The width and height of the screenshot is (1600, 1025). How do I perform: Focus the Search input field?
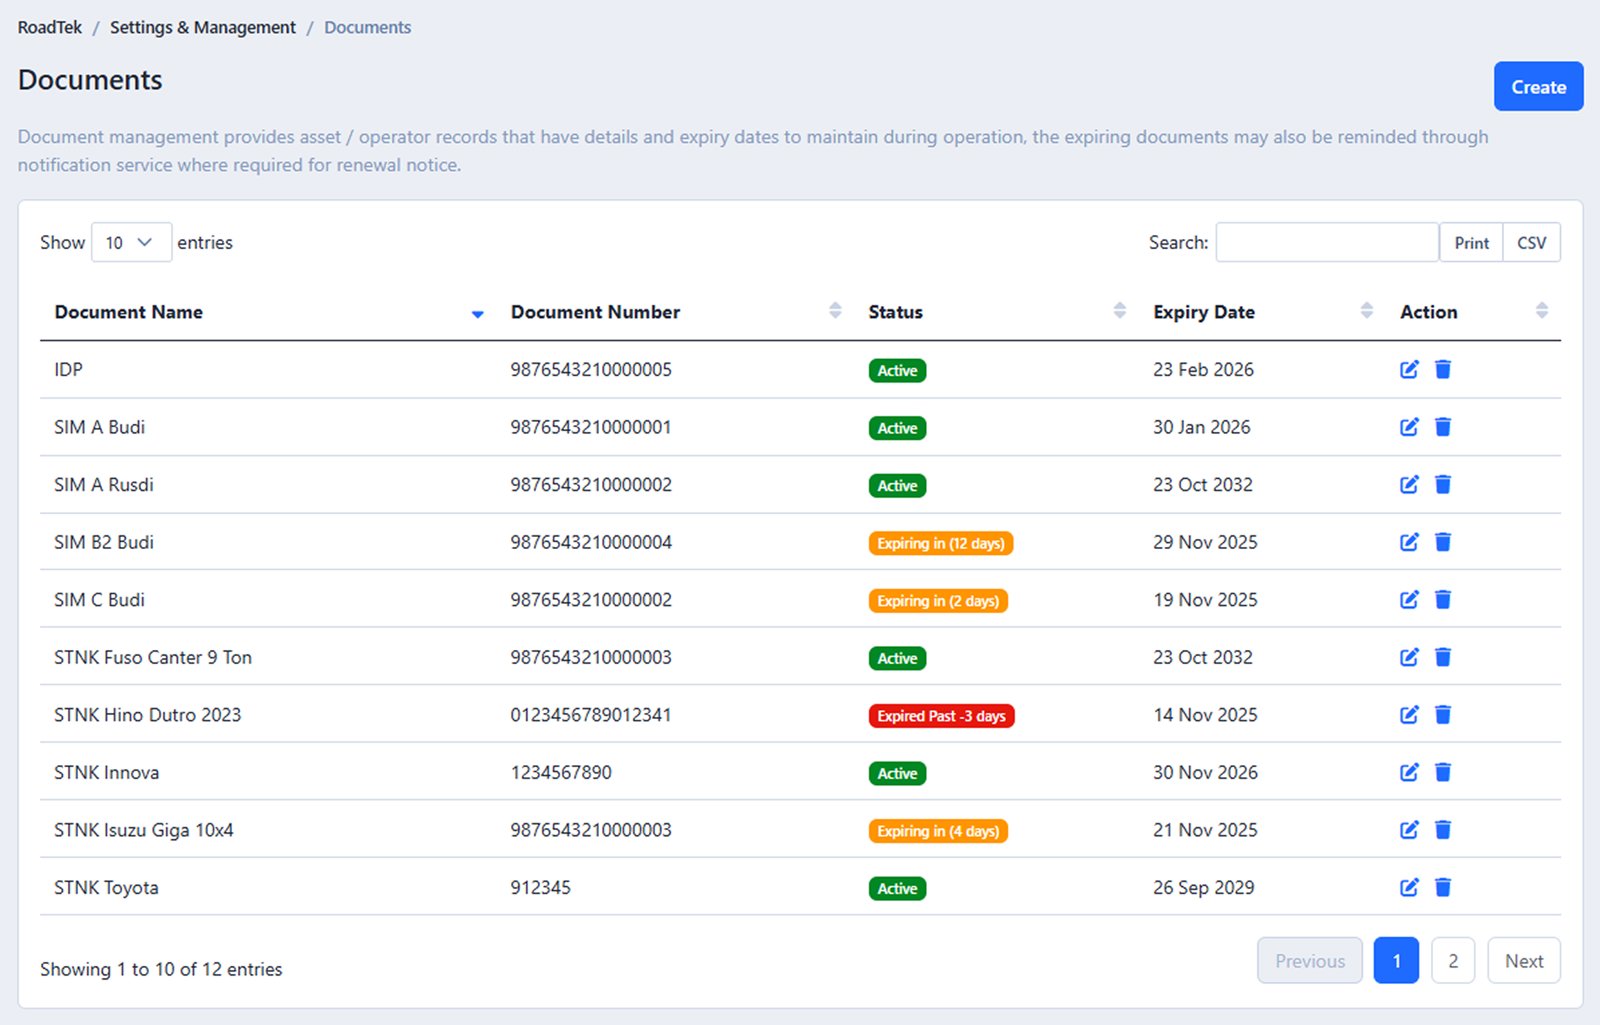tap(1326, 243)
